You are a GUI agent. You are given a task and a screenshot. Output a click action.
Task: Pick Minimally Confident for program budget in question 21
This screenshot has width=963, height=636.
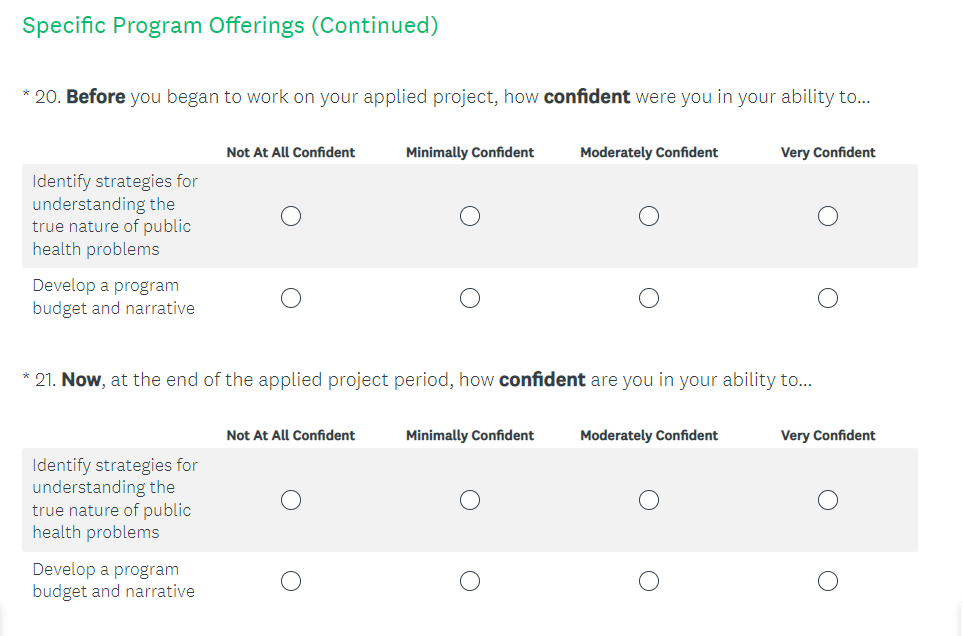(470, 581)
